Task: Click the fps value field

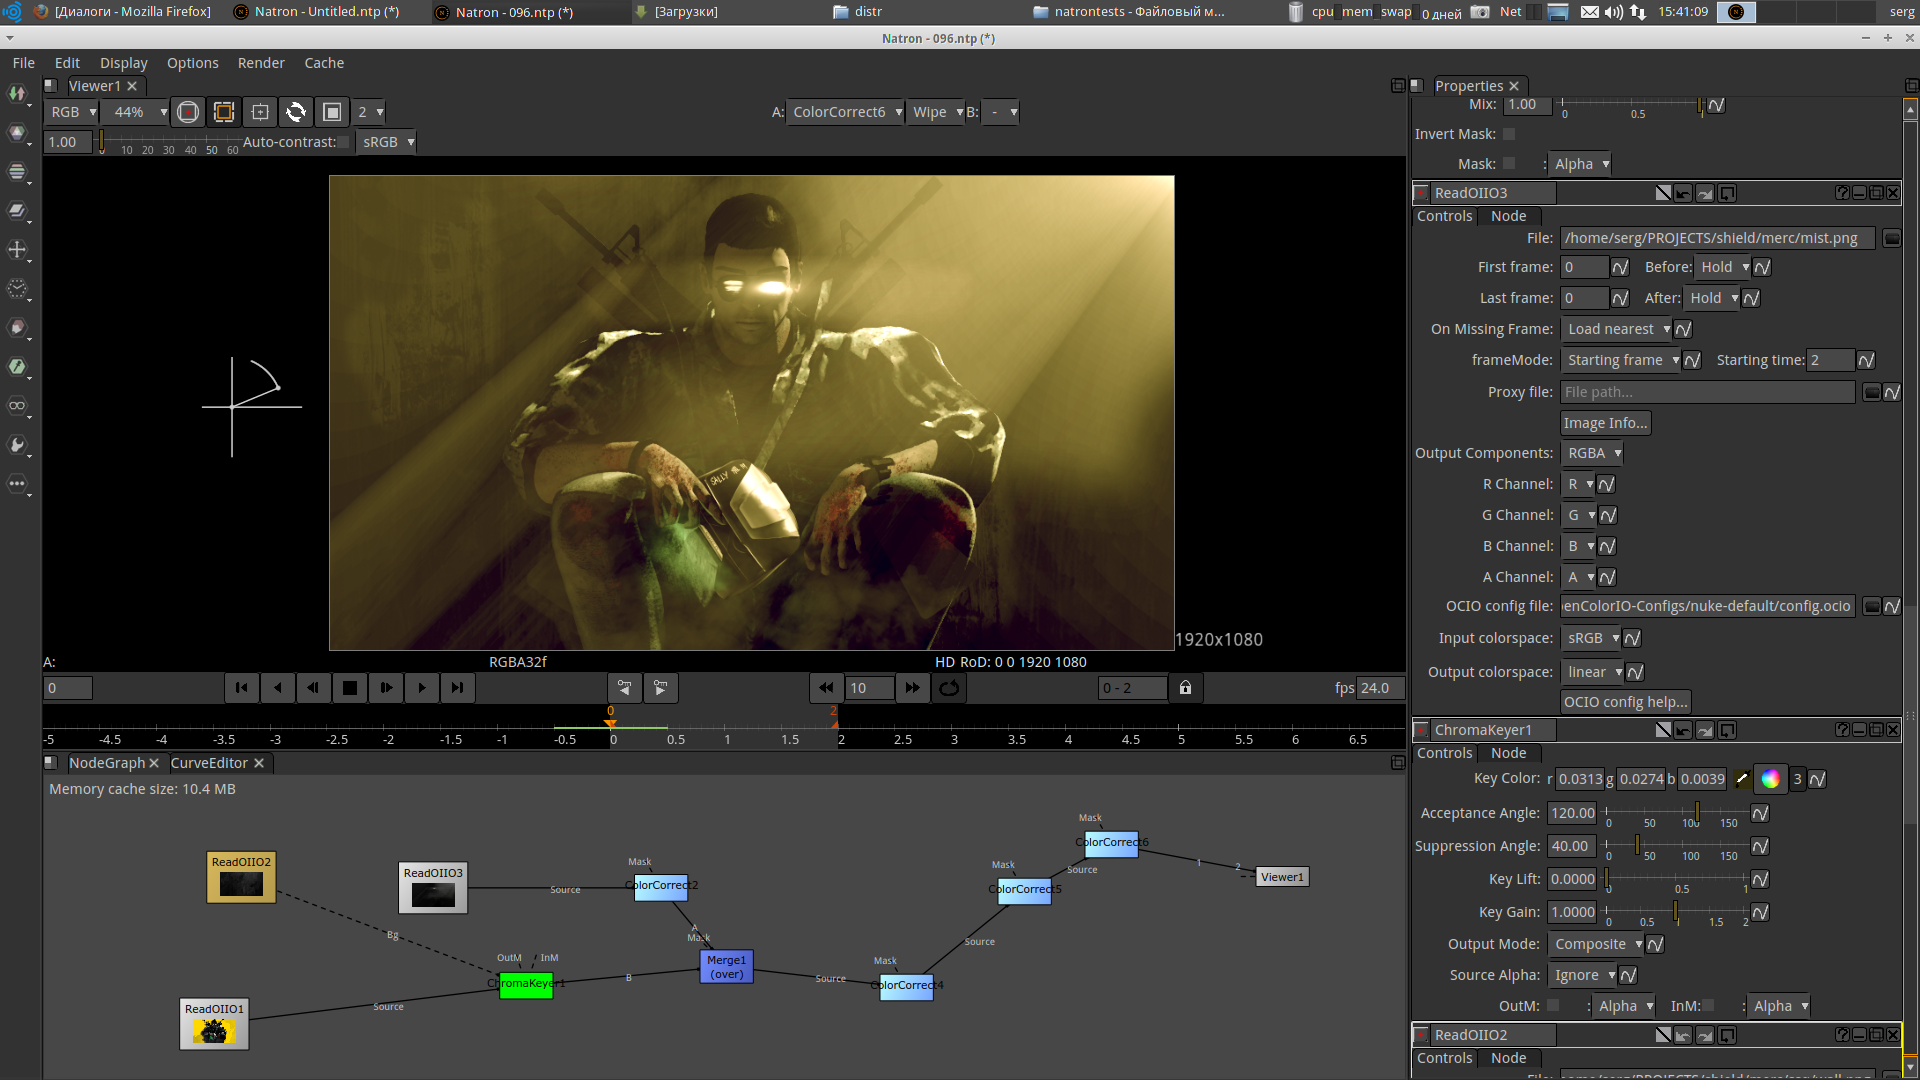Action: pos(1380,688)
